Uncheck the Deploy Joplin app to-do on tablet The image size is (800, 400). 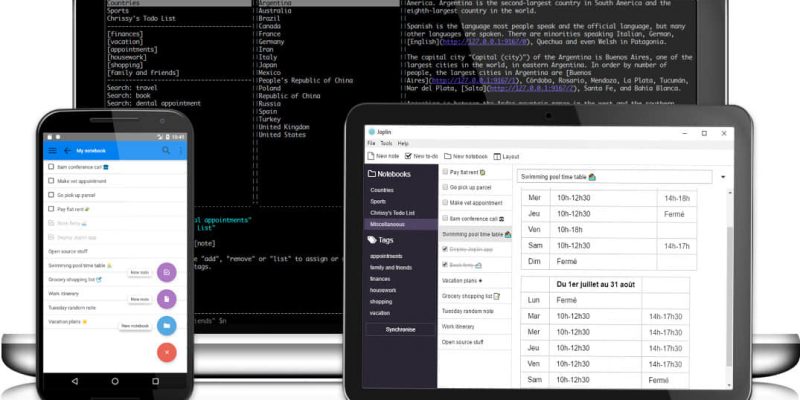click(x=445, y=249)
